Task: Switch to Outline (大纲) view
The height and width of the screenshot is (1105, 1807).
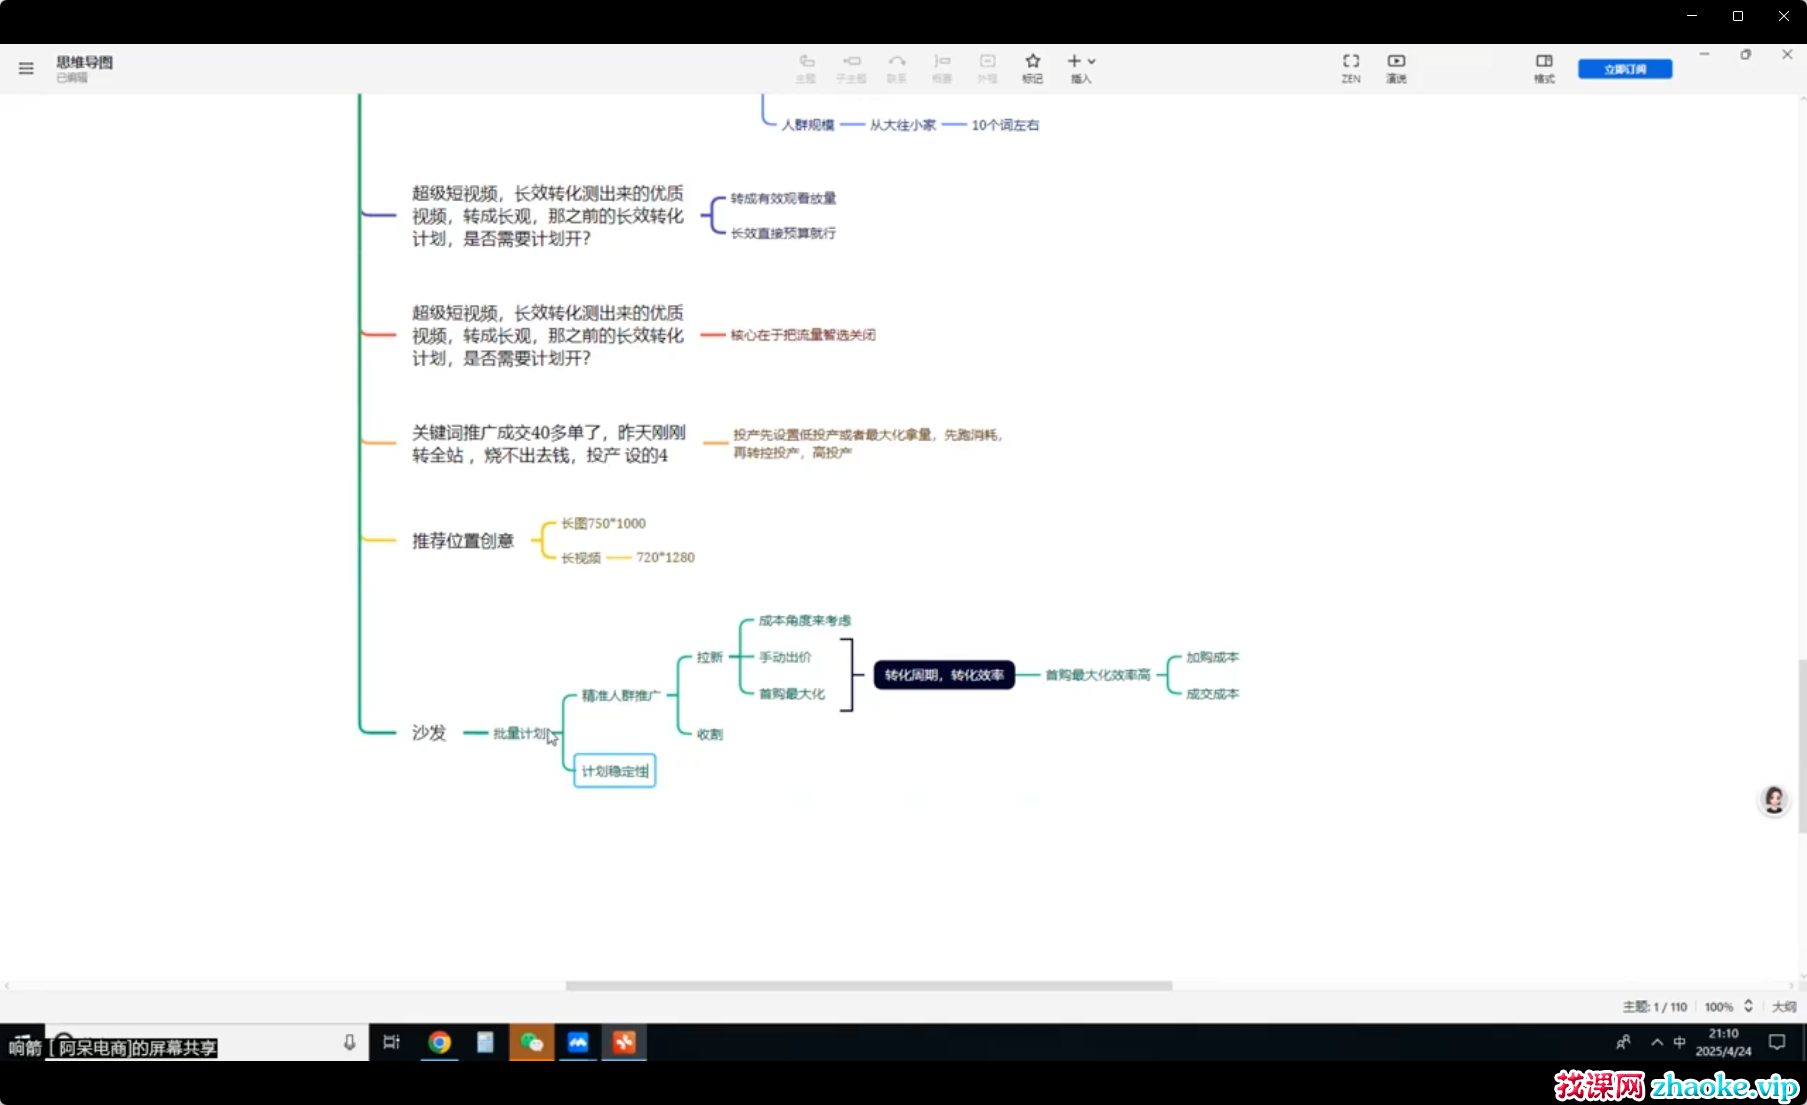Action: point(1784,1007)
